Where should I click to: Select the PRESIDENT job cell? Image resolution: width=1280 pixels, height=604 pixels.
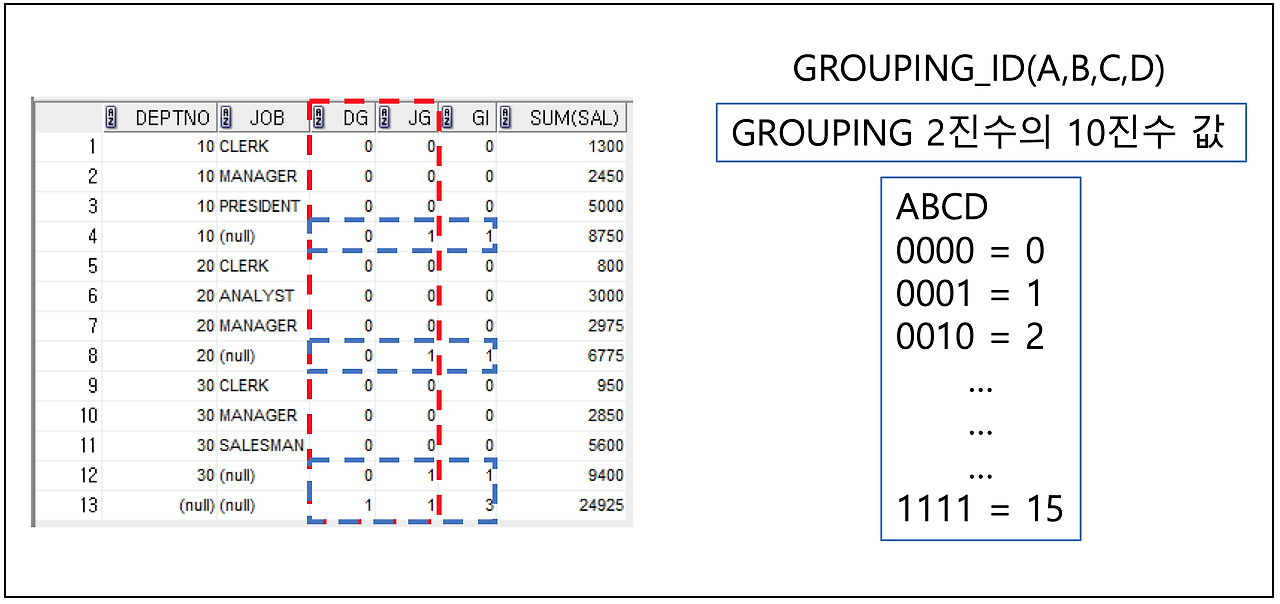tap(259, 206)
